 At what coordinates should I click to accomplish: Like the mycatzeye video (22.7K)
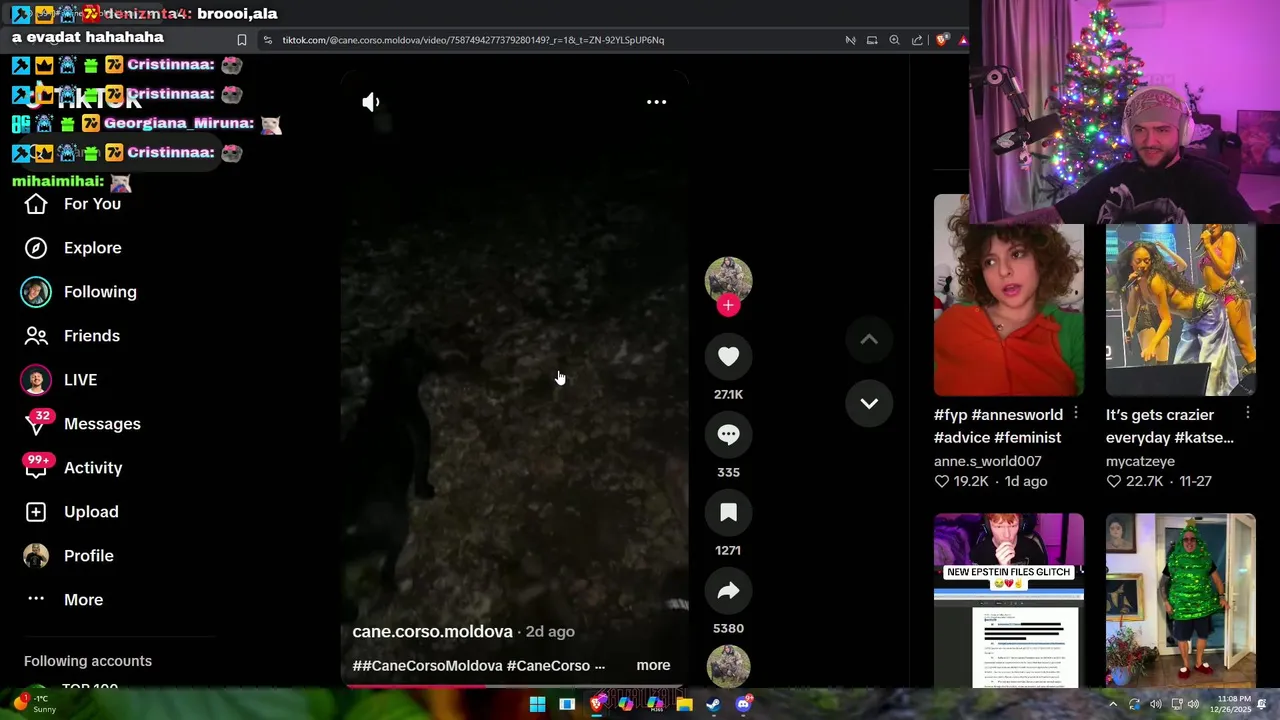tap(1113, 481)
